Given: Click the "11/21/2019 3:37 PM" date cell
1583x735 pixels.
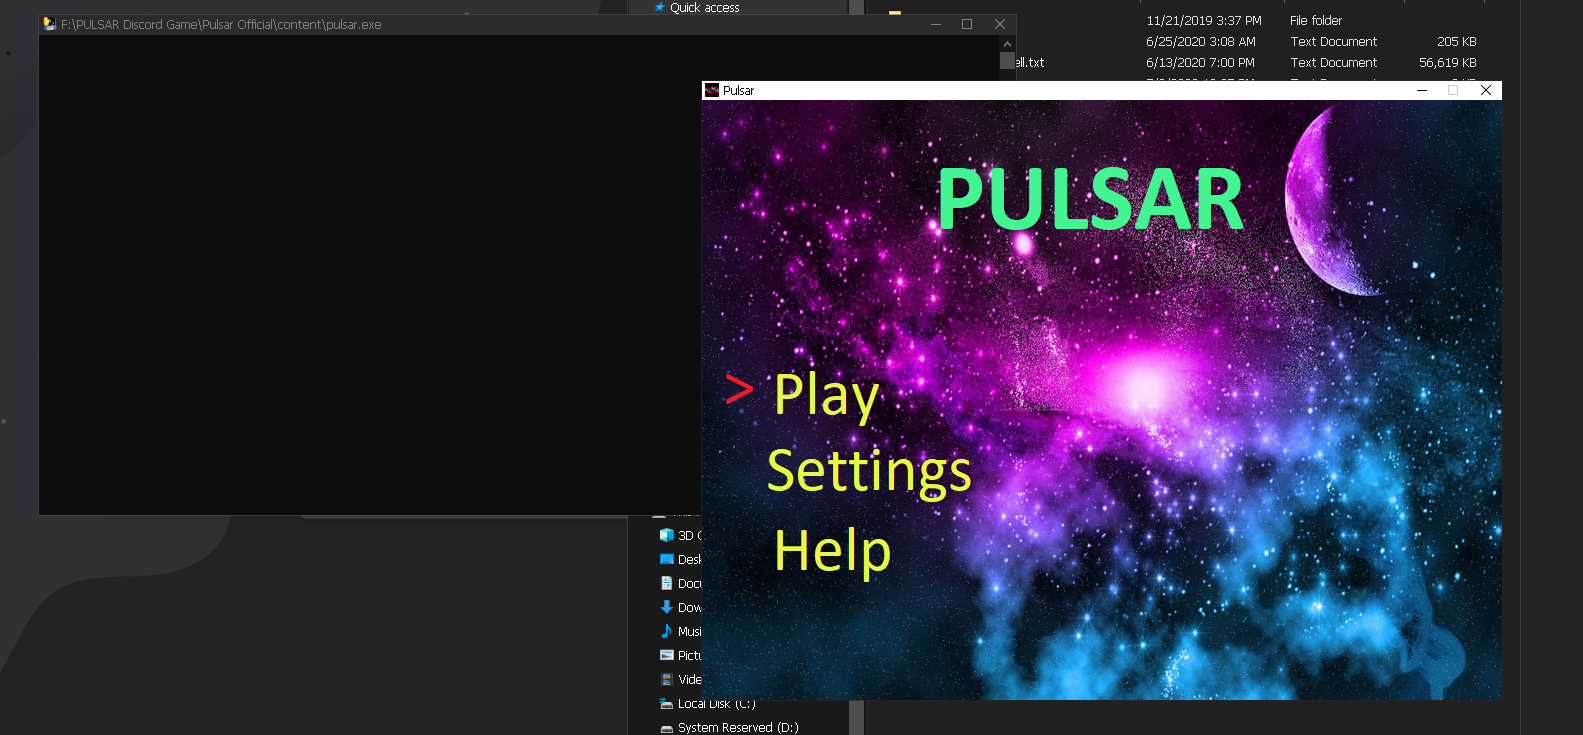Looking at the screenshot, I should [1204, 20].
